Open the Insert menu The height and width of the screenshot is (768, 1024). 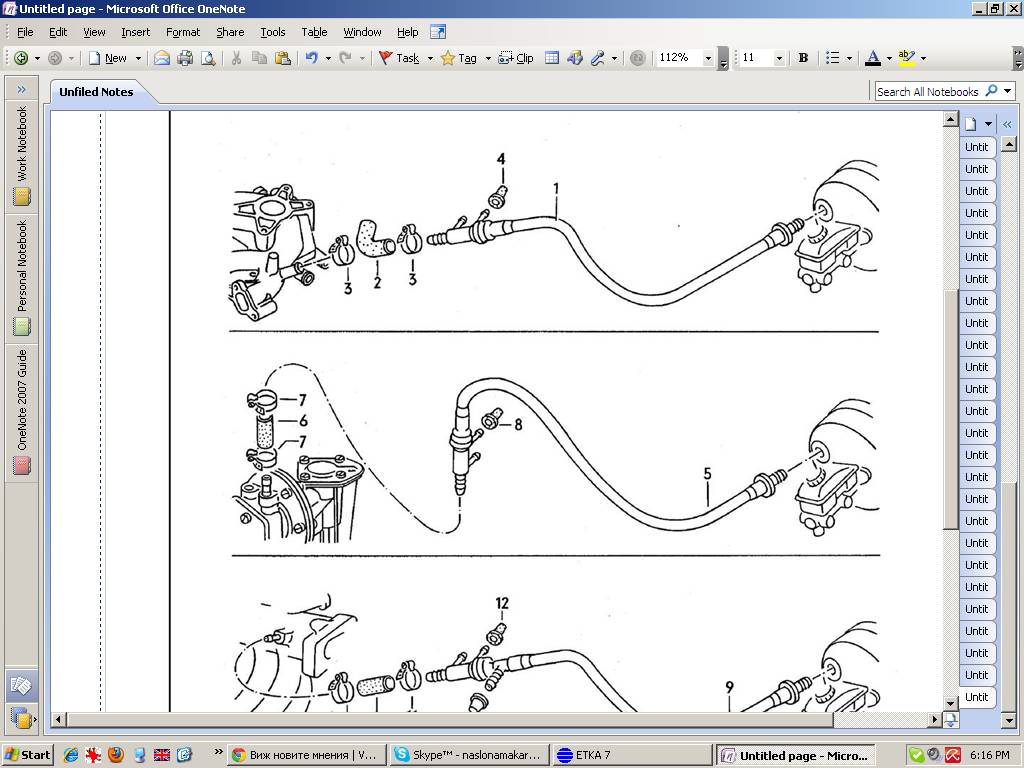coord(135,32)
